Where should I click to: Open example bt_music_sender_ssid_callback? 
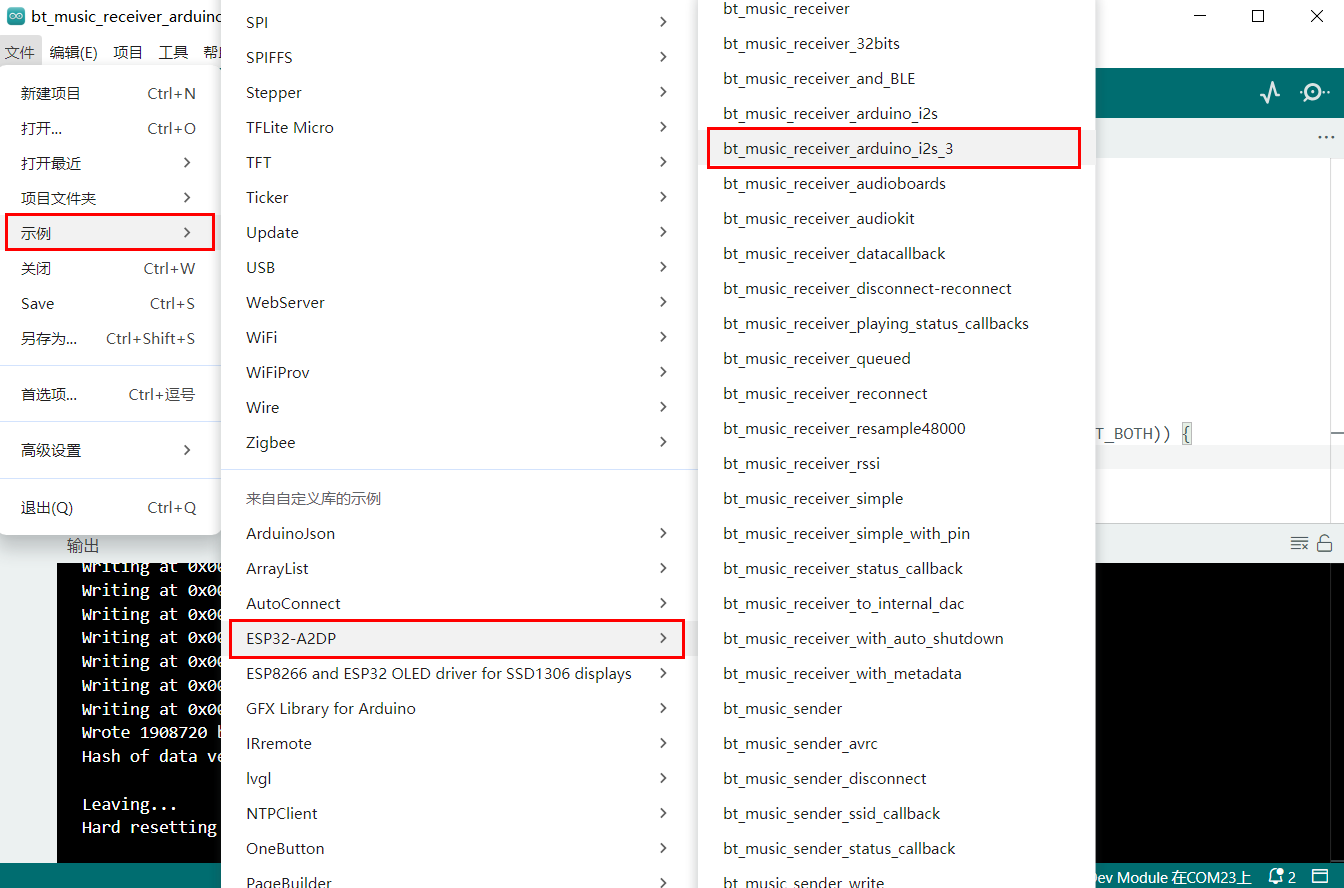click(x=895, y=813)
